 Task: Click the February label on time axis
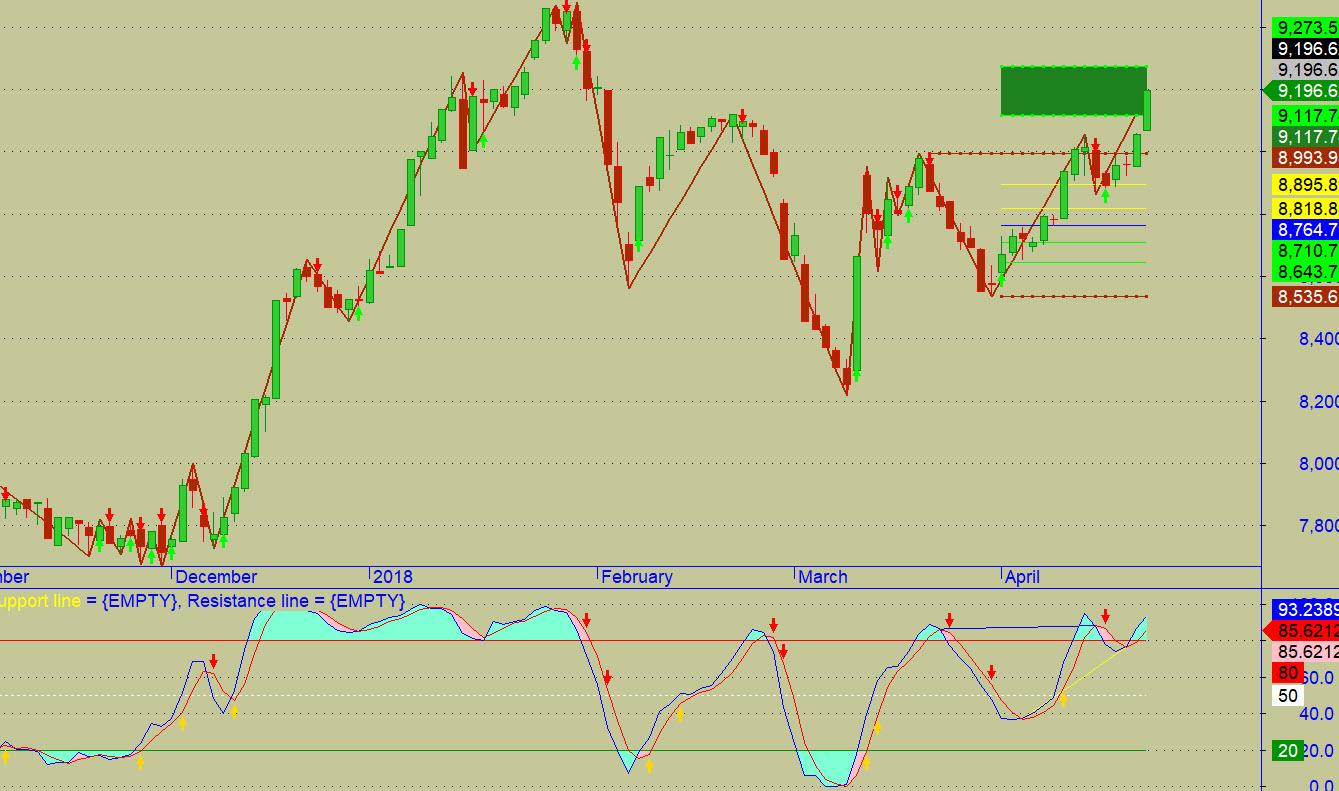tap(637, 577)
